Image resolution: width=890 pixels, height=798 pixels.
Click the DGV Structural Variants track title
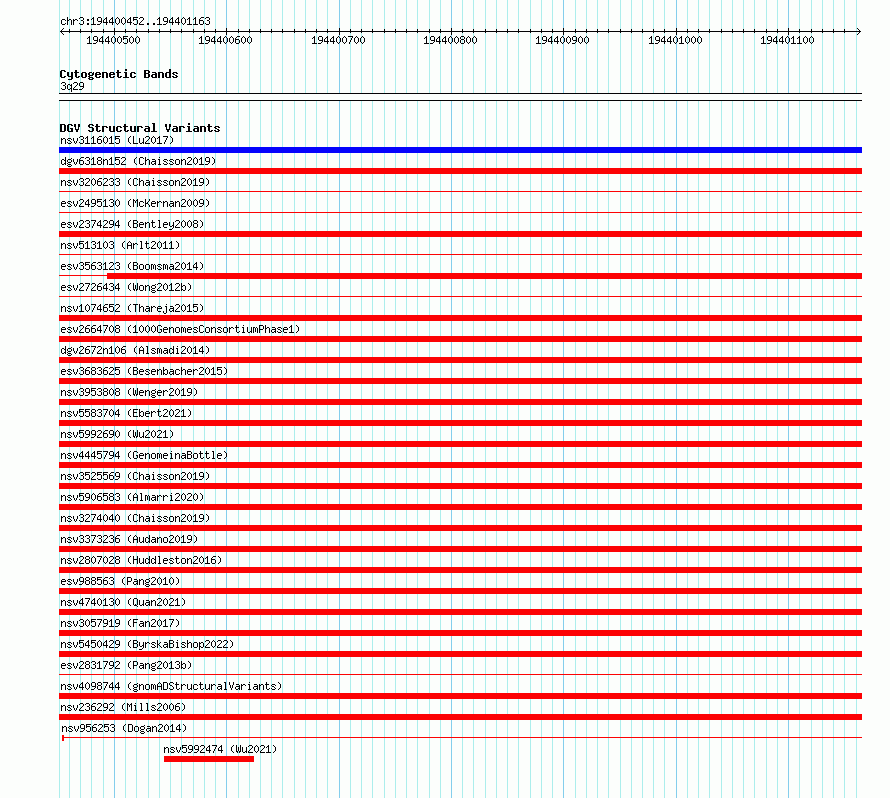(140, 128)
